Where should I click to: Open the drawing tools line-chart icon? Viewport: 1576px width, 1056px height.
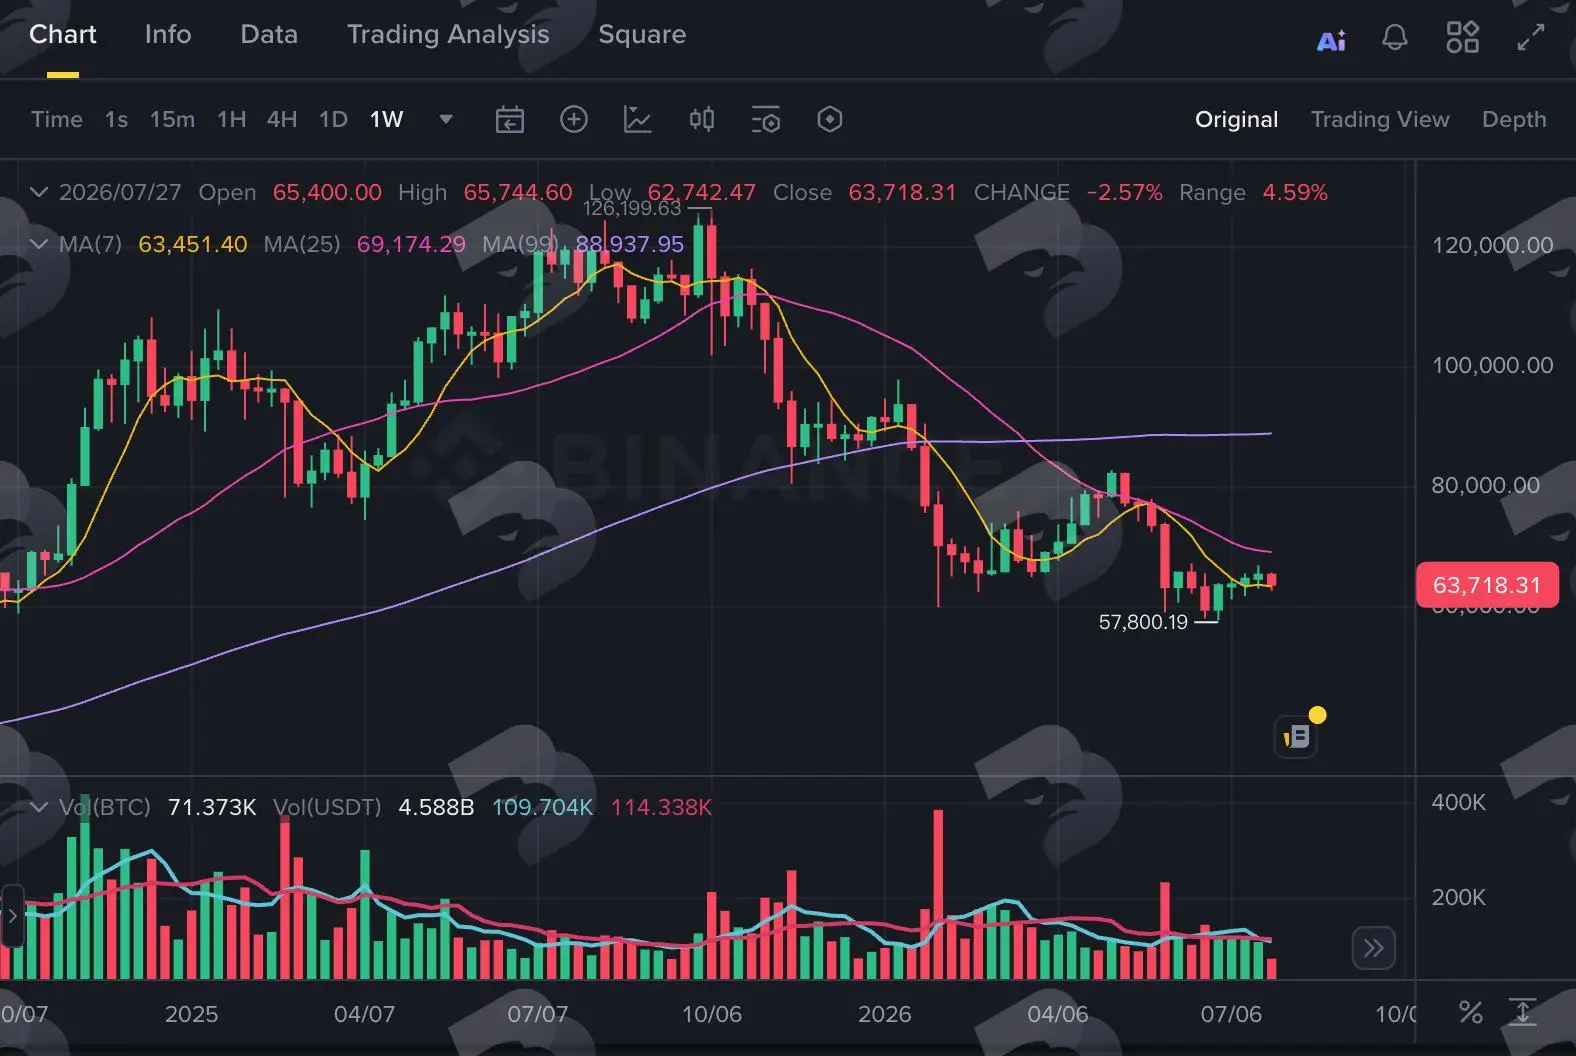pyautogui.click(x=638, y=120)
